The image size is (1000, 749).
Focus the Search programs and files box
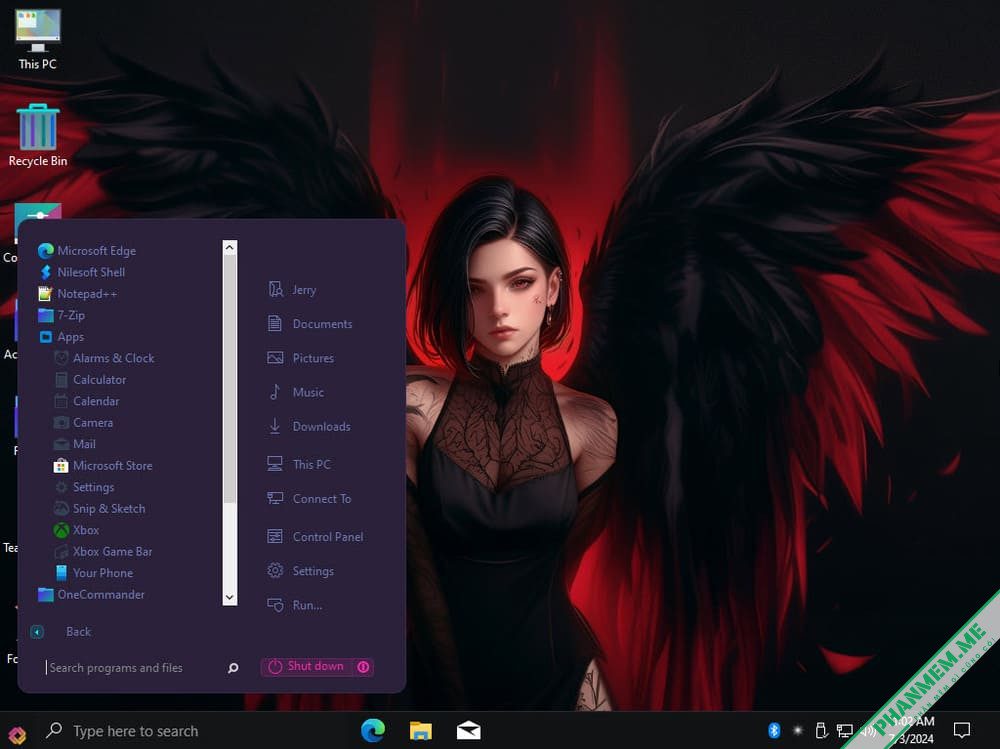coord(131,668)
